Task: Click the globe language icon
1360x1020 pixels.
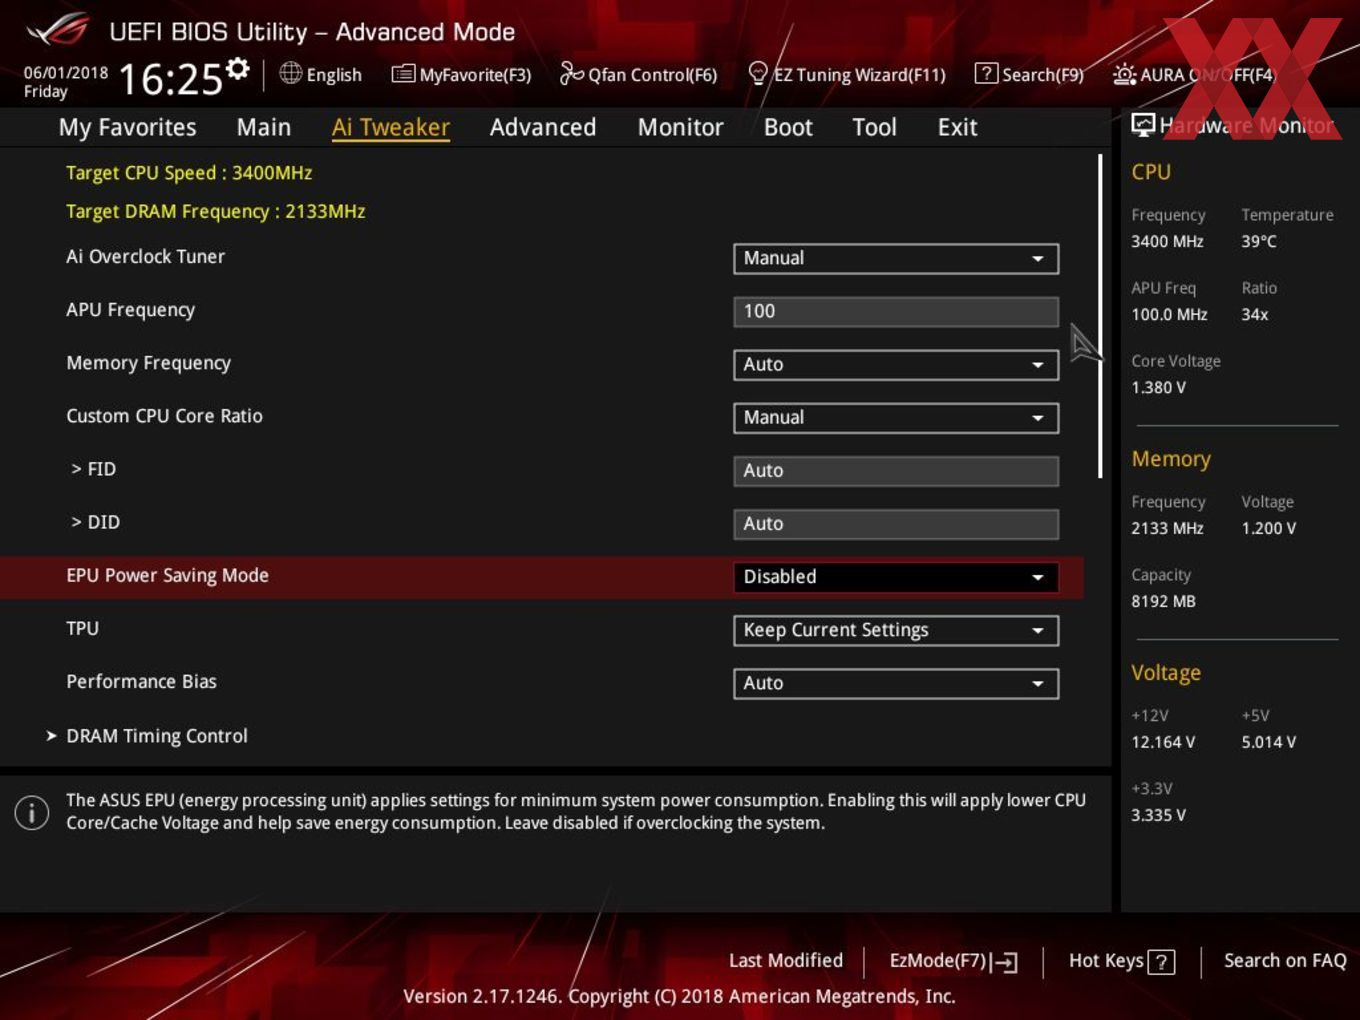Action: click(x=290, y=73)
